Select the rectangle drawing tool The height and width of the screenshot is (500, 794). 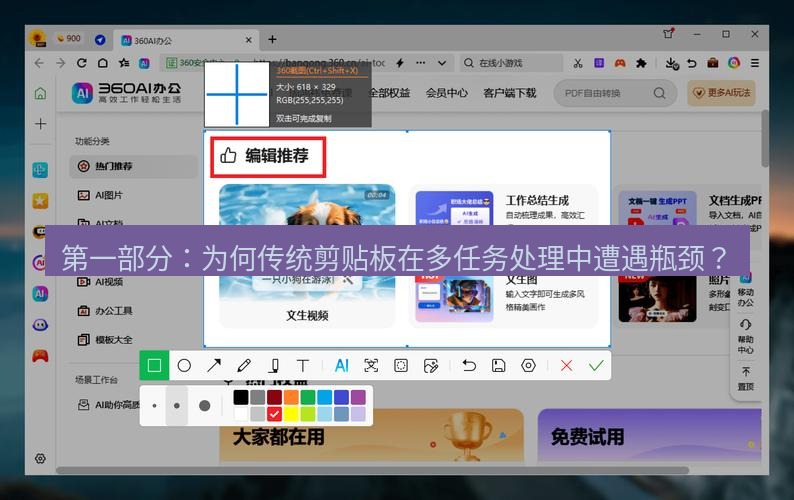pyautogui.click(x=154, y=365)
